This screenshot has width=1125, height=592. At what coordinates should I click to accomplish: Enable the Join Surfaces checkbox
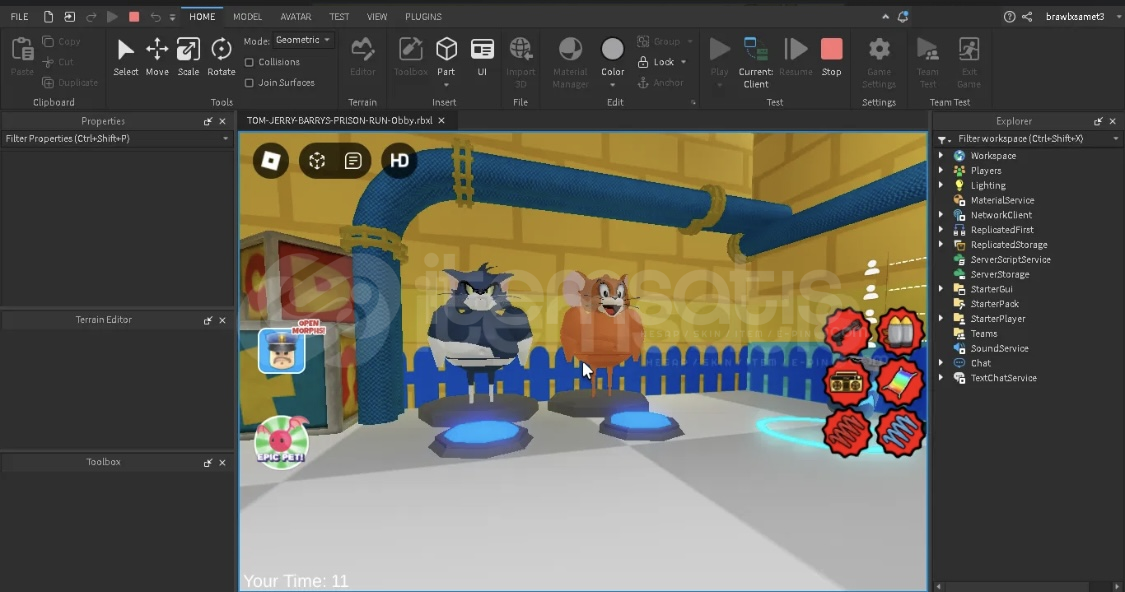click(x=249, y=83)
